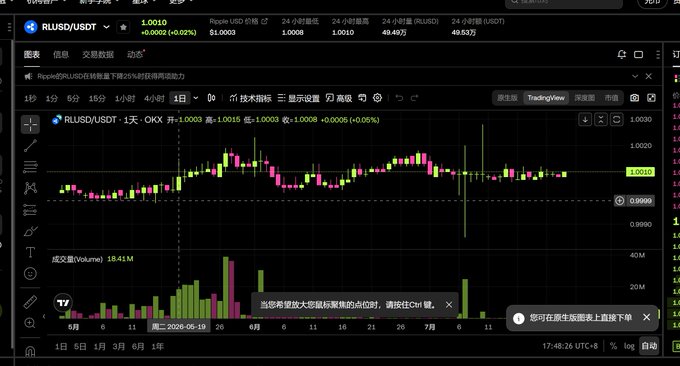Switch to the 深度图 depth chart
Viewport: 680px width, 366px height.
585,98
